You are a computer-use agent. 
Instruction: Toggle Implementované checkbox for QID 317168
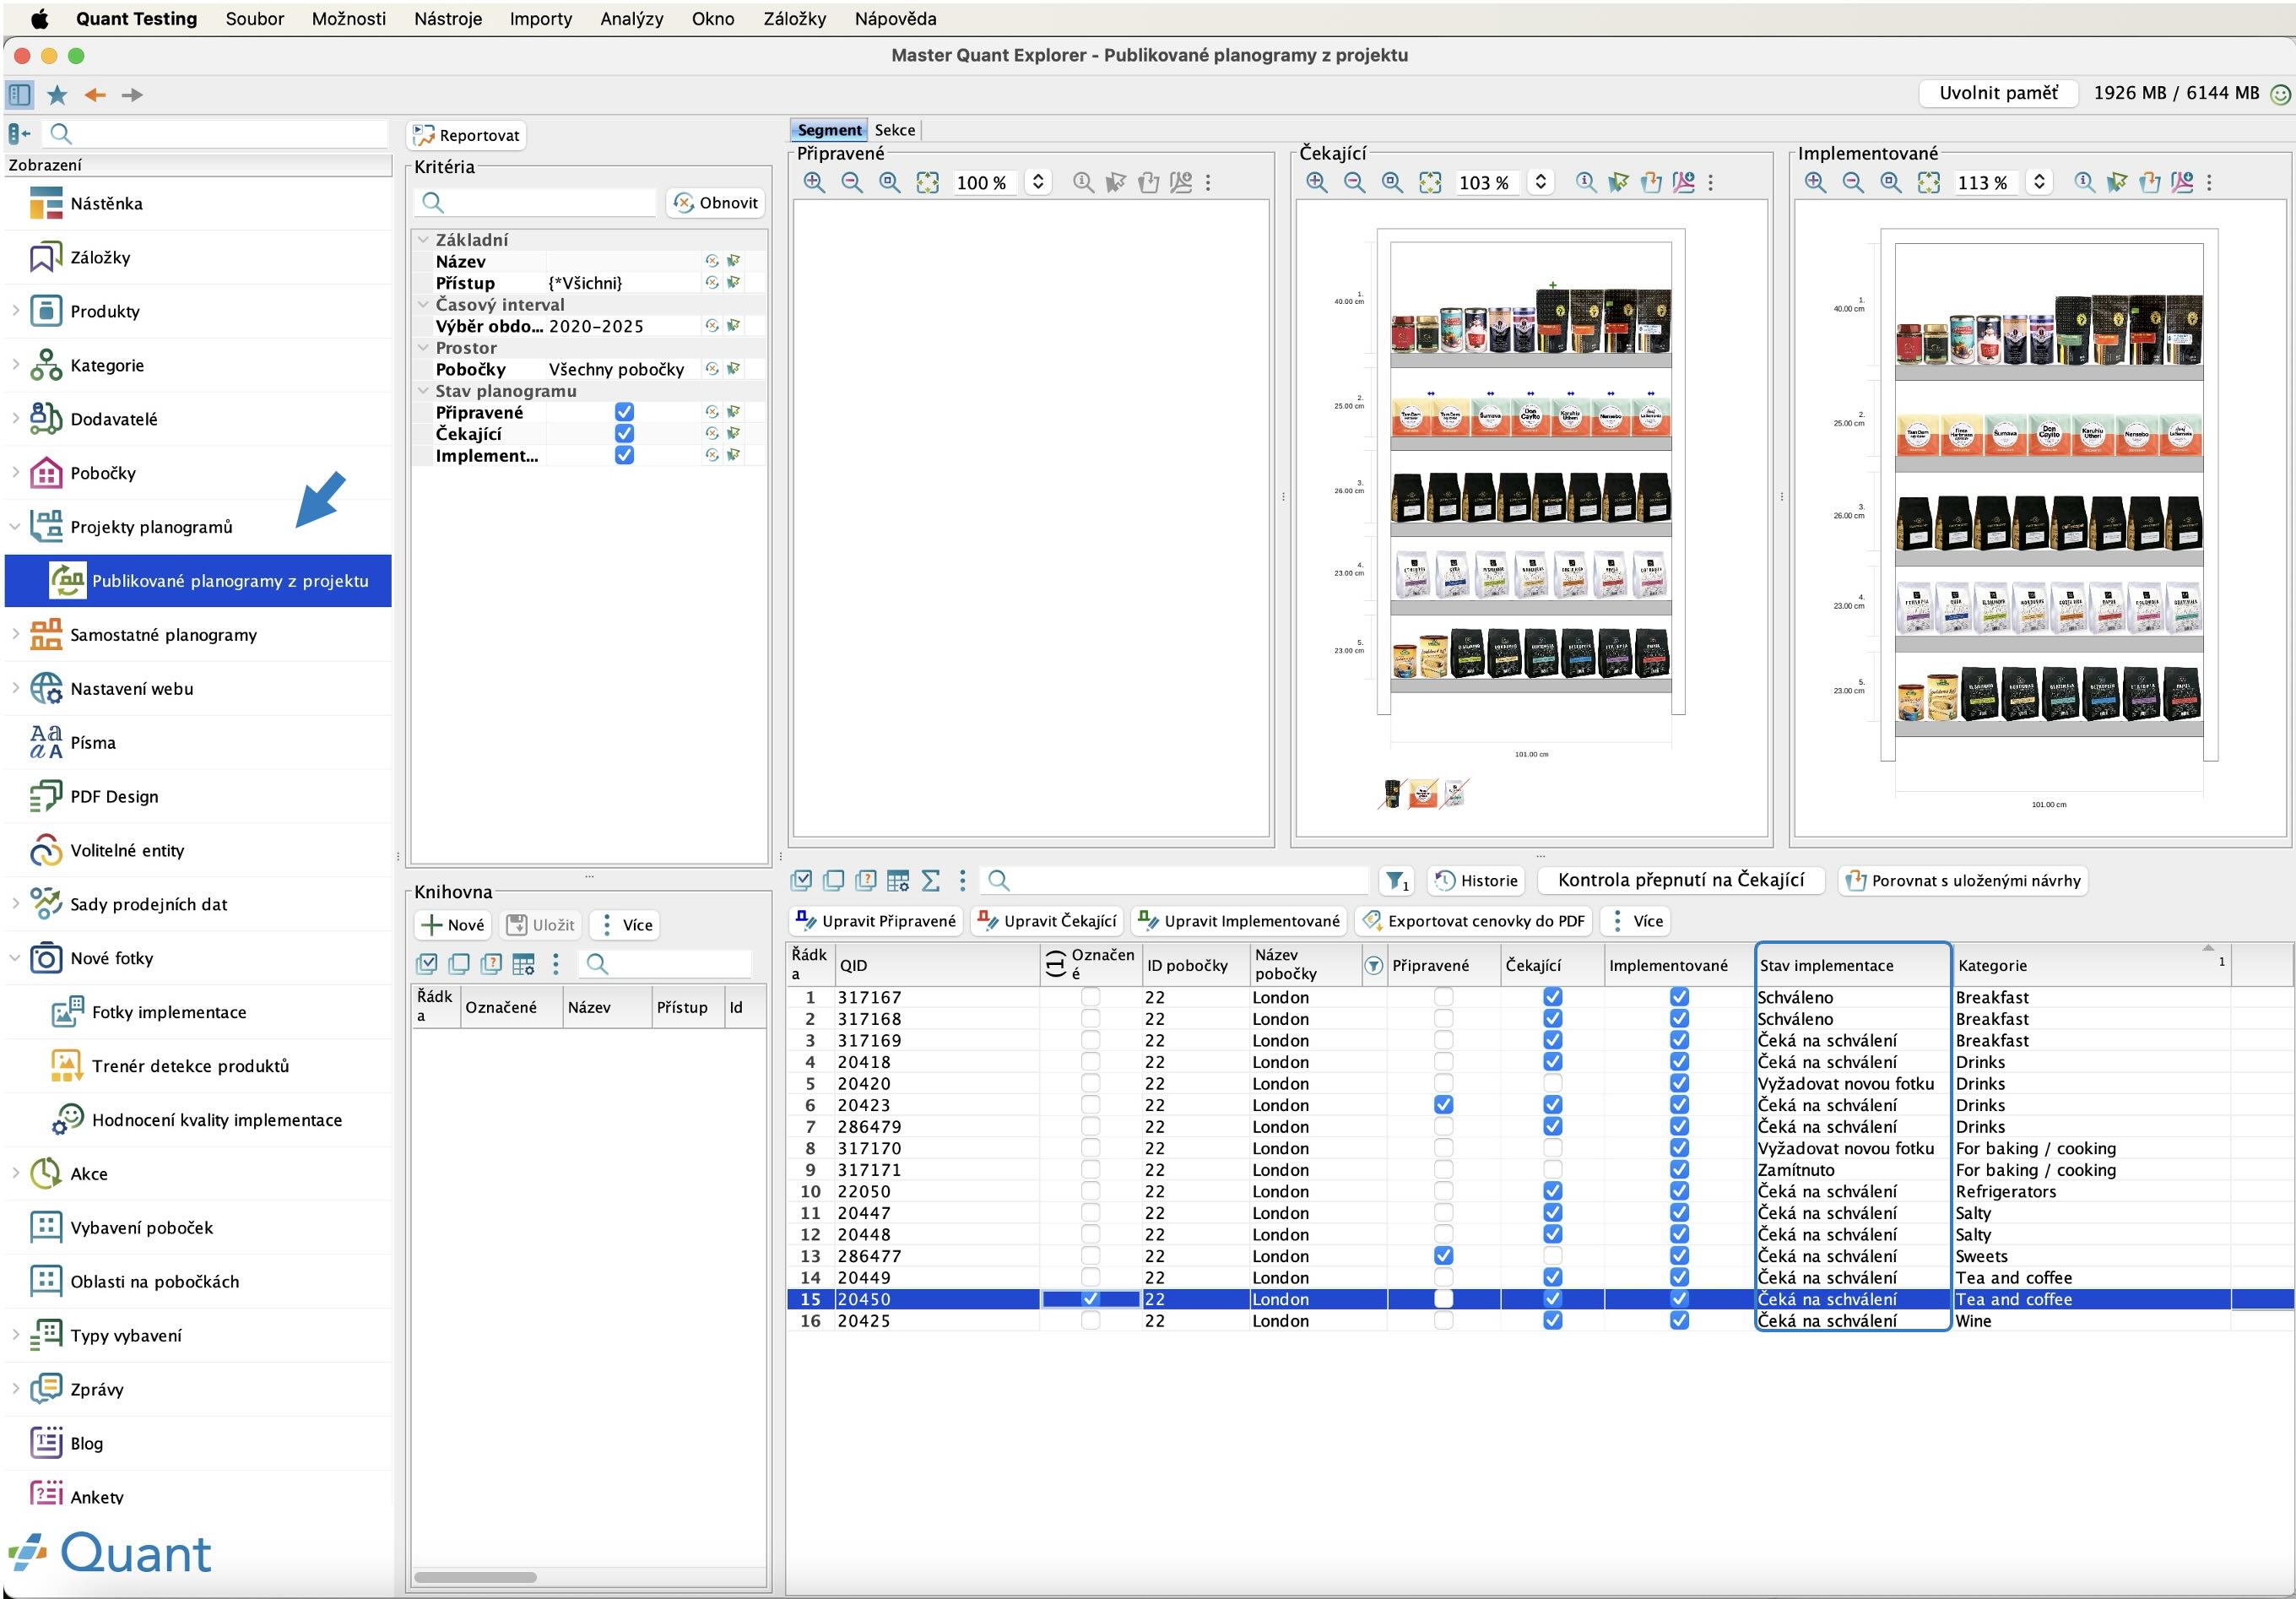tap(1679, 1019)
